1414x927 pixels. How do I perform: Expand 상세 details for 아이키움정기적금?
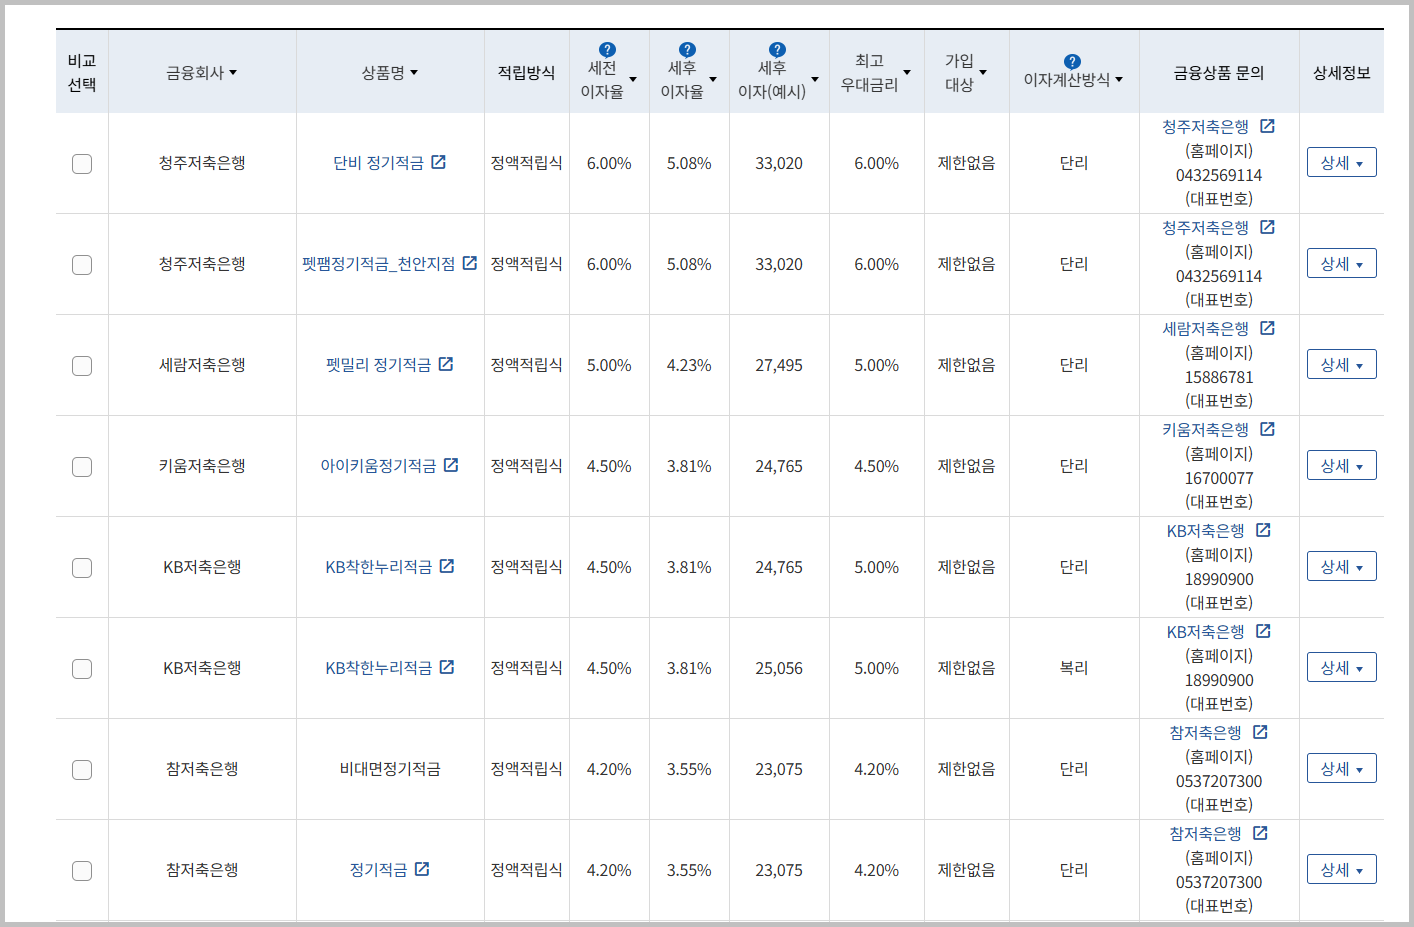click(1341, 465)
